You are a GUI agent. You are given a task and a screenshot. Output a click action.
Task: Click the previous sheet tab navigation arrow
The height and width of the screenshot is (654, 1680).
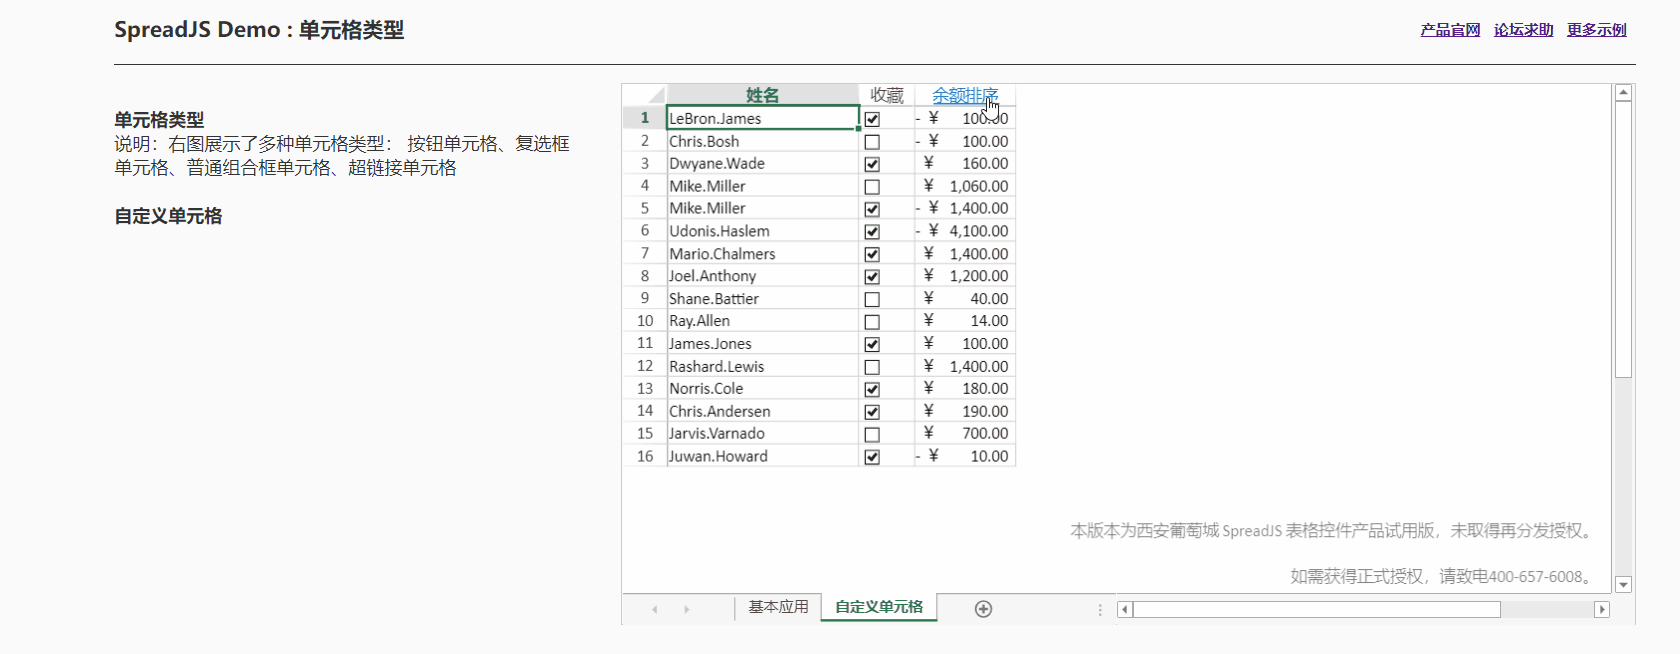655,609
